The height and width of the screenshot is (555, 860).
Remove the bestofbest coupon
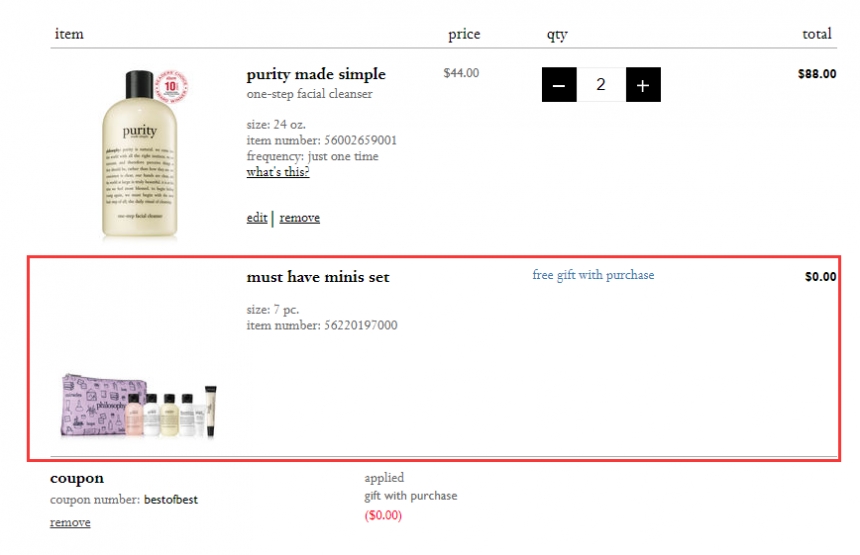(x=70, y=522)
